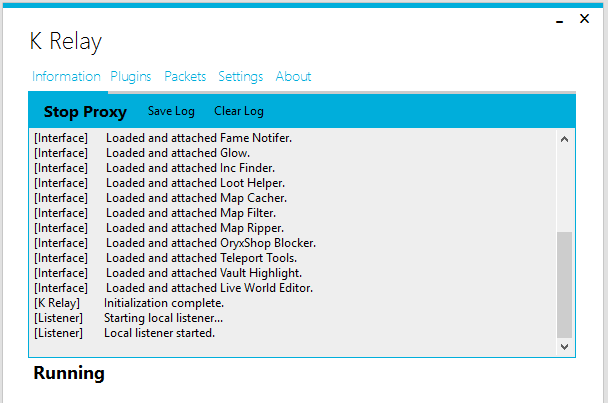This screenshot has width=608, height=403.
Task: Open the Information tab
Action: pos(66,76)
